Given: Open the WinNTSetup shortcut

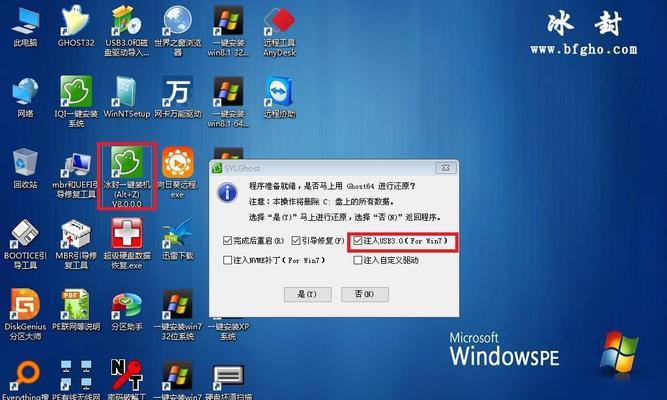Looking at the screenshot, I should point(127,98).
